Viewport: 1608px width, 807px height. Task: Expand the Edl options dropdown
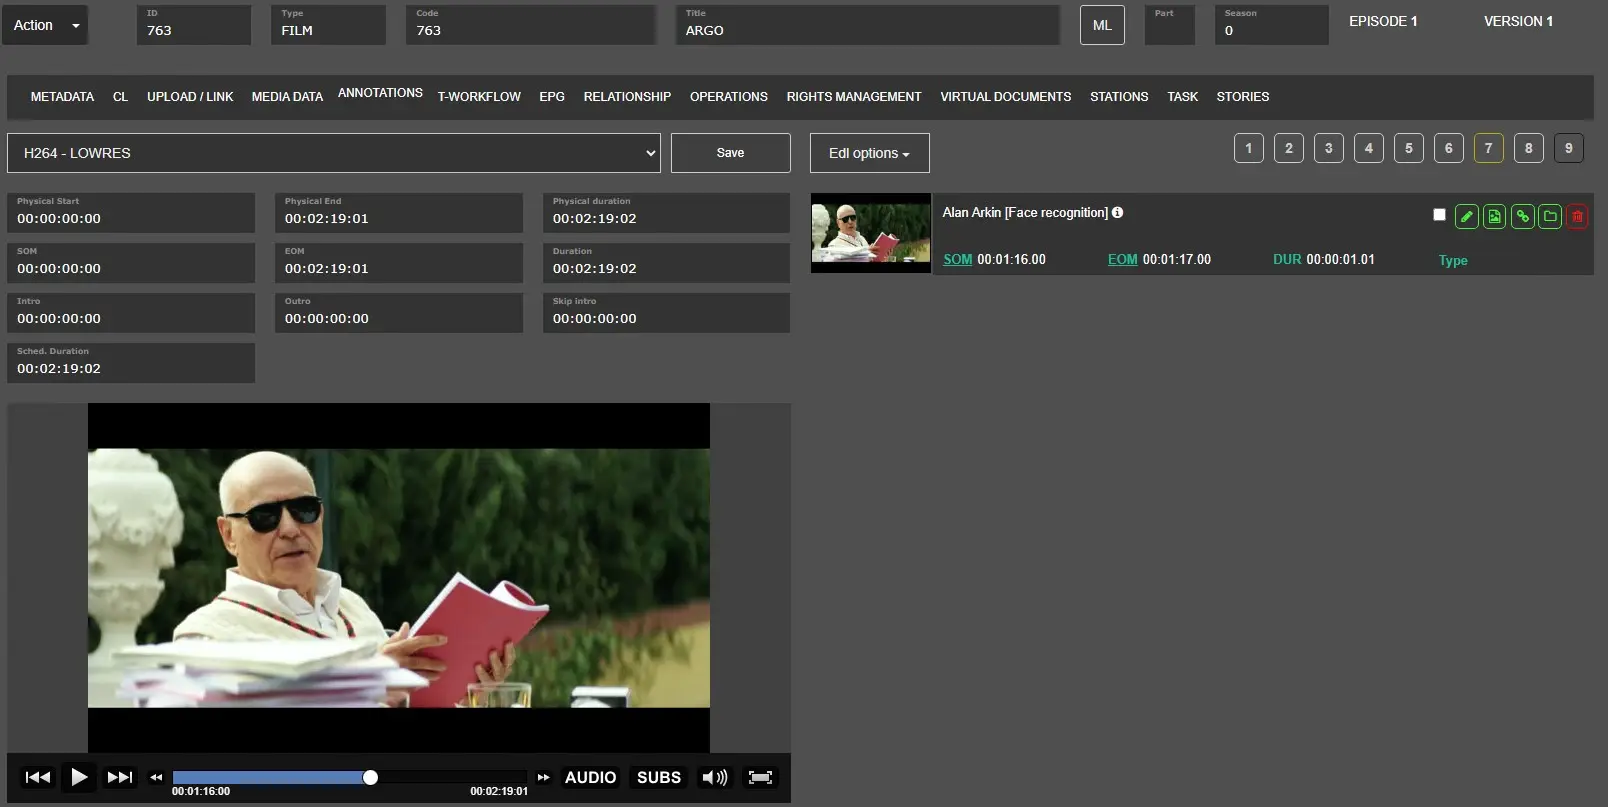point(869,153)
